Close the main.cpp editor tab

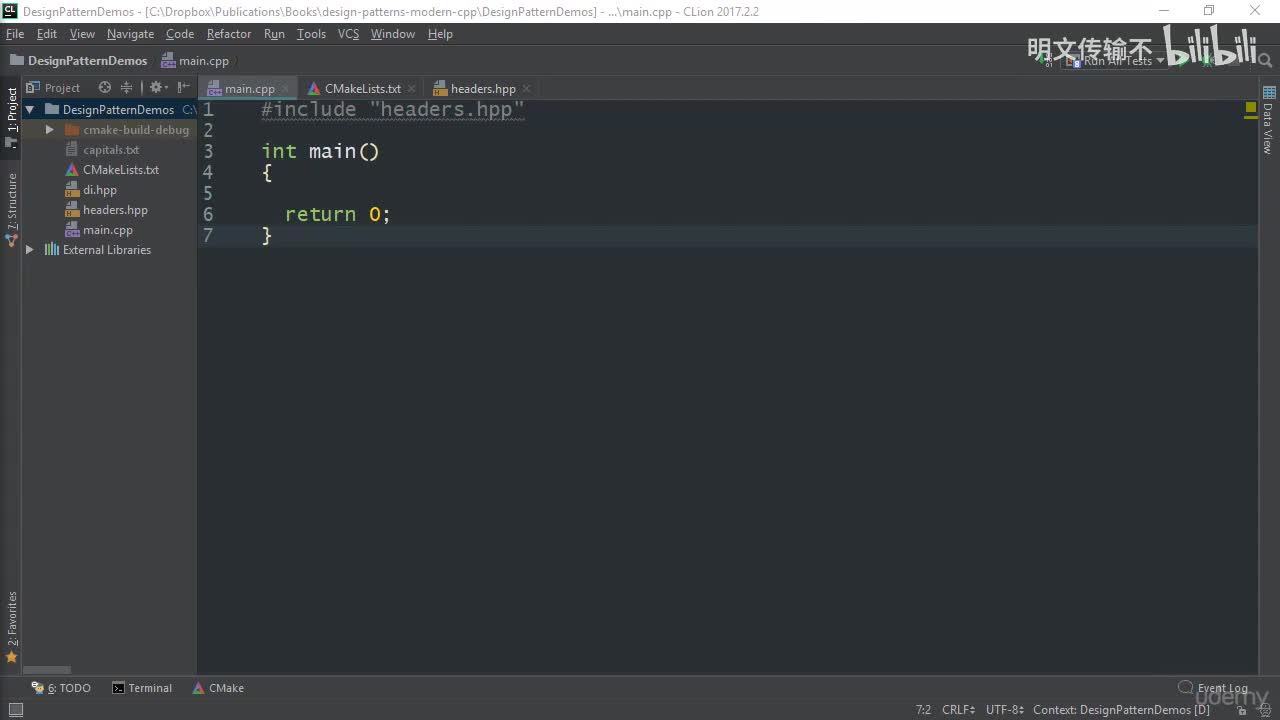click(x=285, y=89)
